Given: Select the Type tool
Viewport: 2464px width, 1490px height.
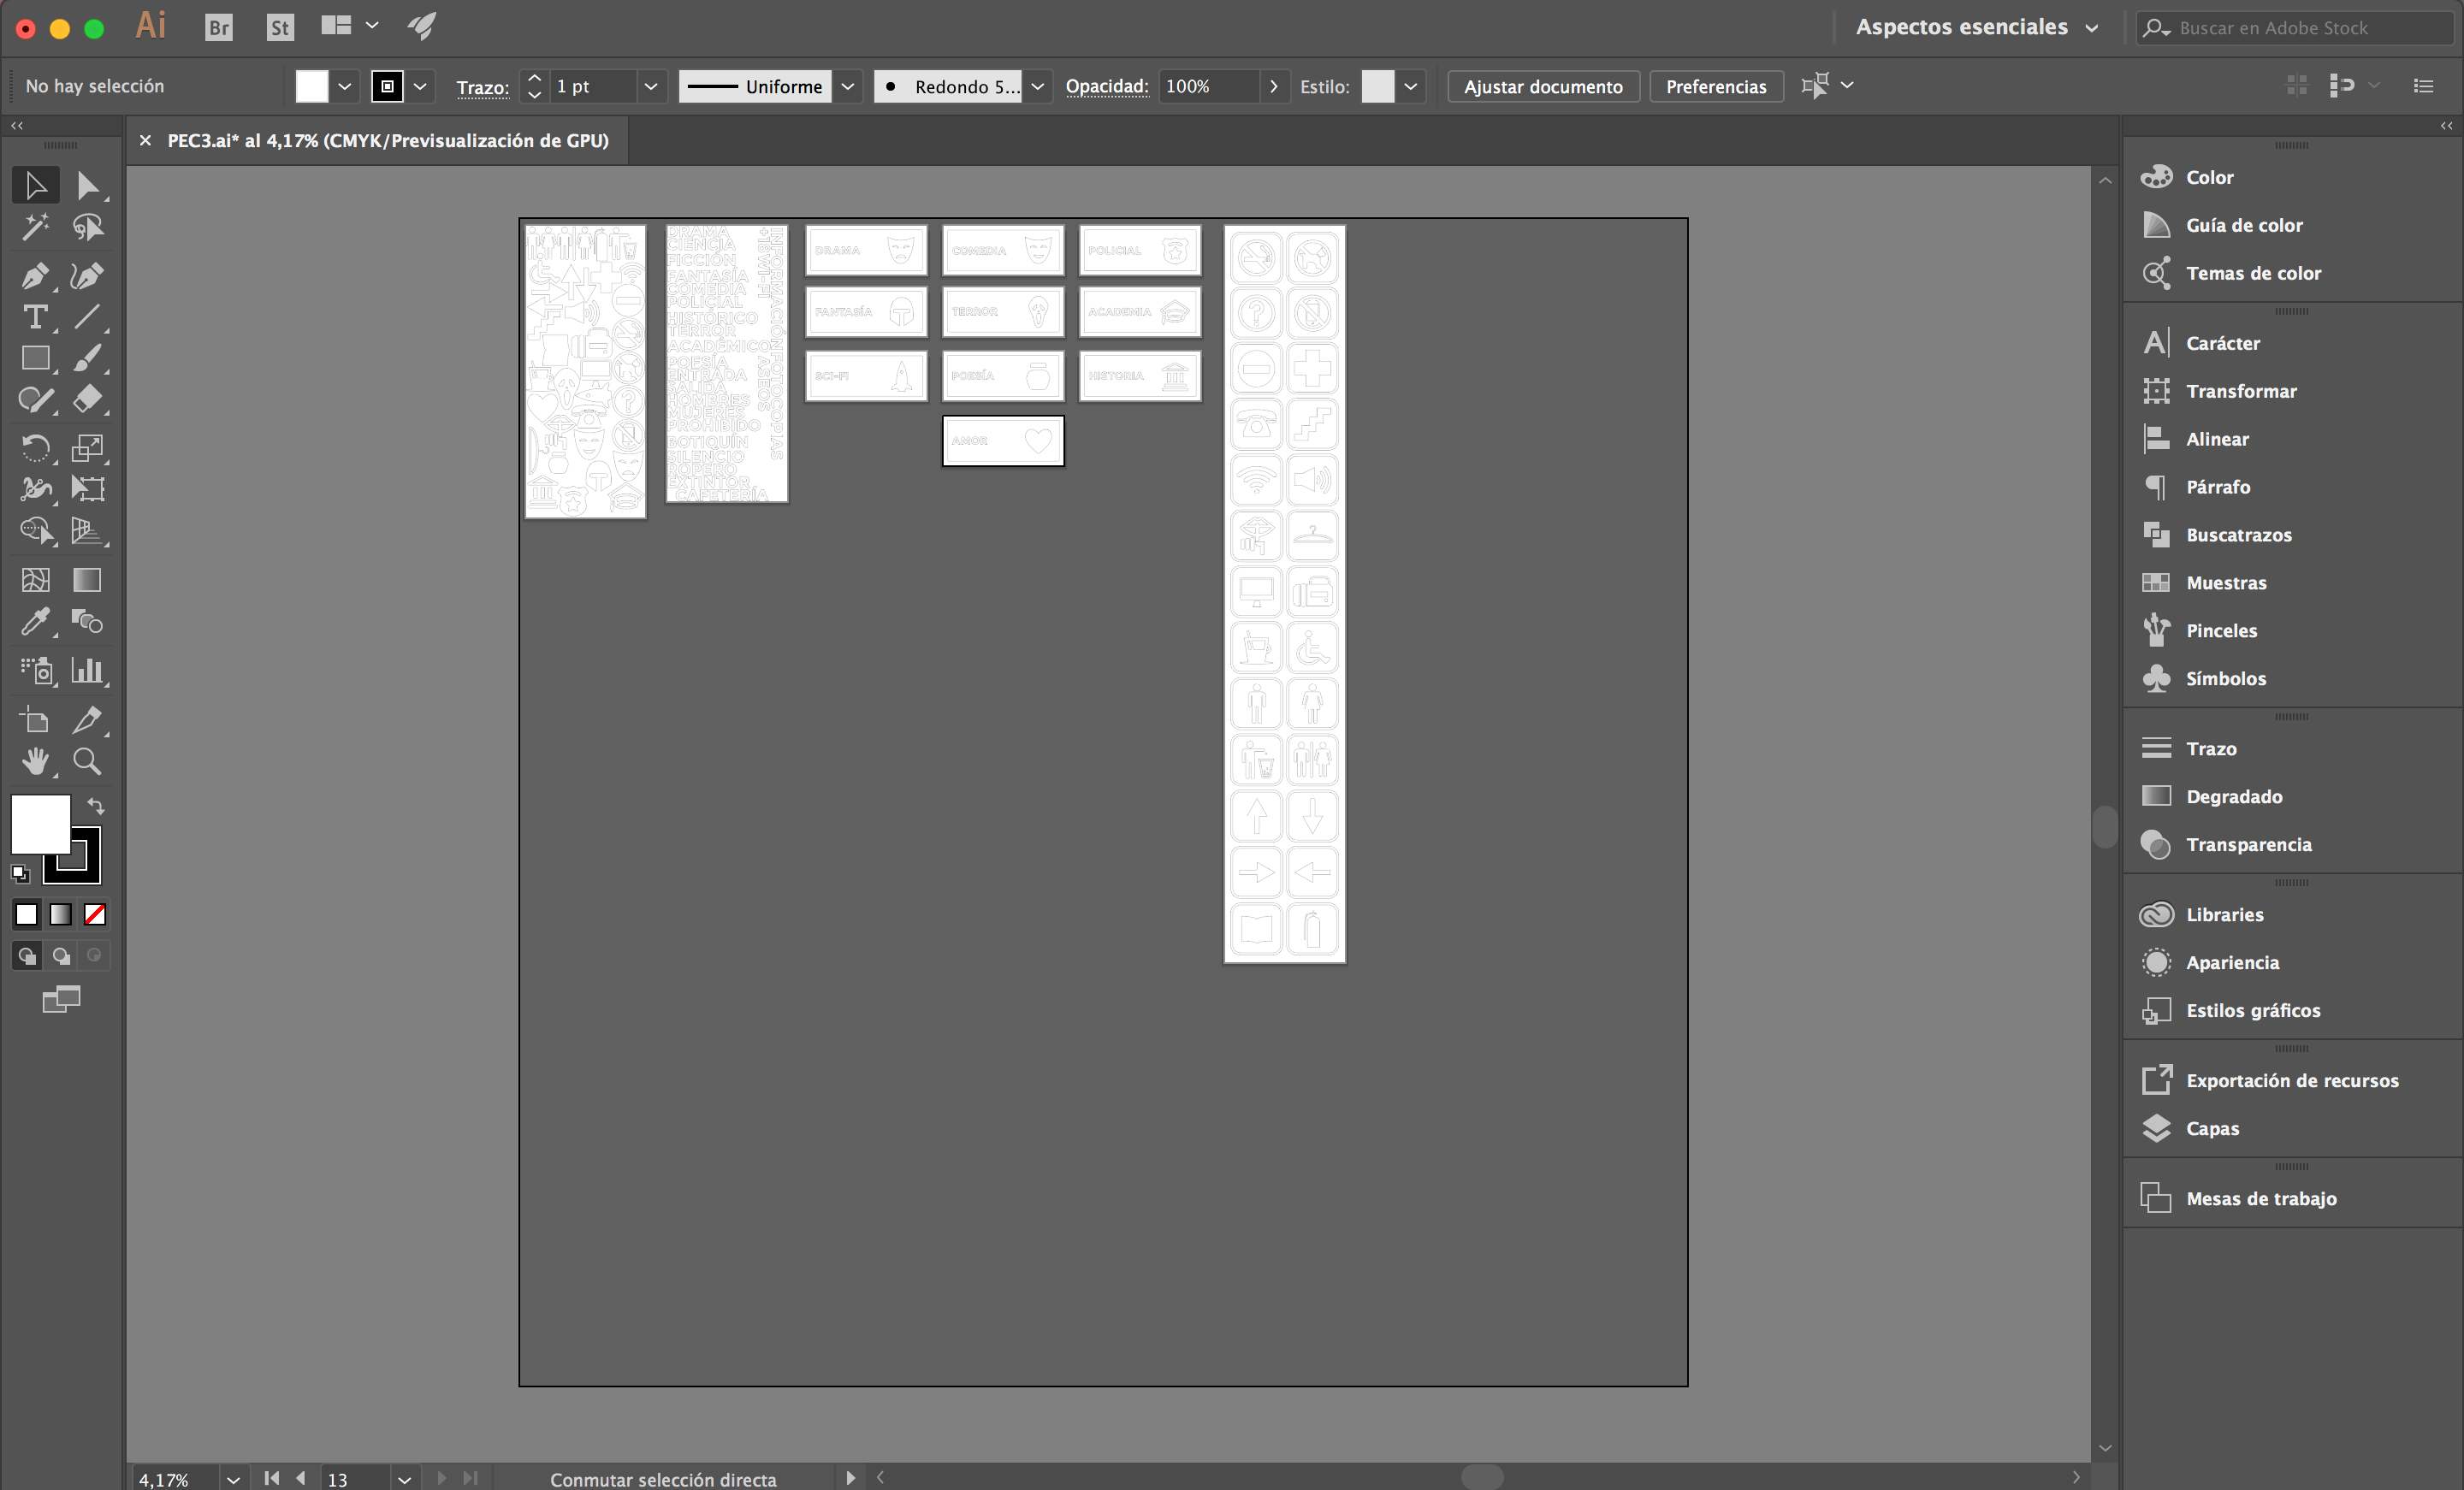Looking at the screenshot, I should 35,317.
